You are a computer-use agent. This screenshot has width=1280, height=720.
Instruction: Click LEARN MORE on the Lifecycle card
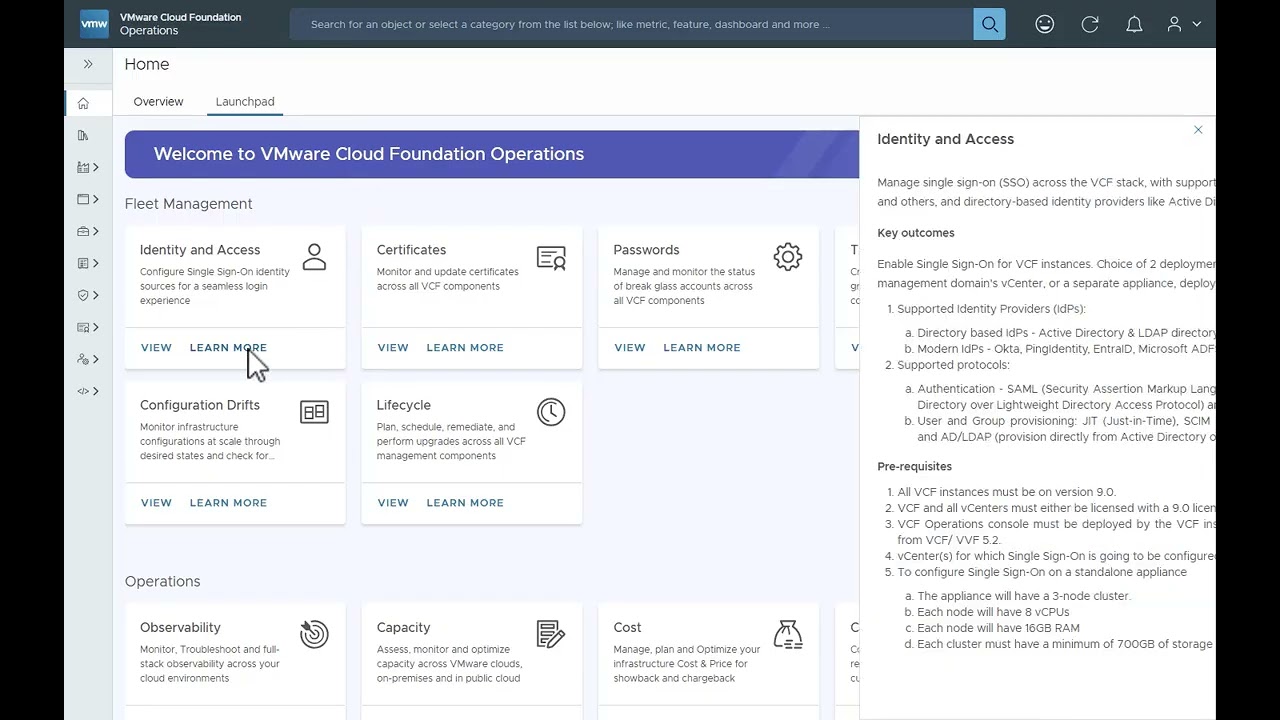click(465, 502)
